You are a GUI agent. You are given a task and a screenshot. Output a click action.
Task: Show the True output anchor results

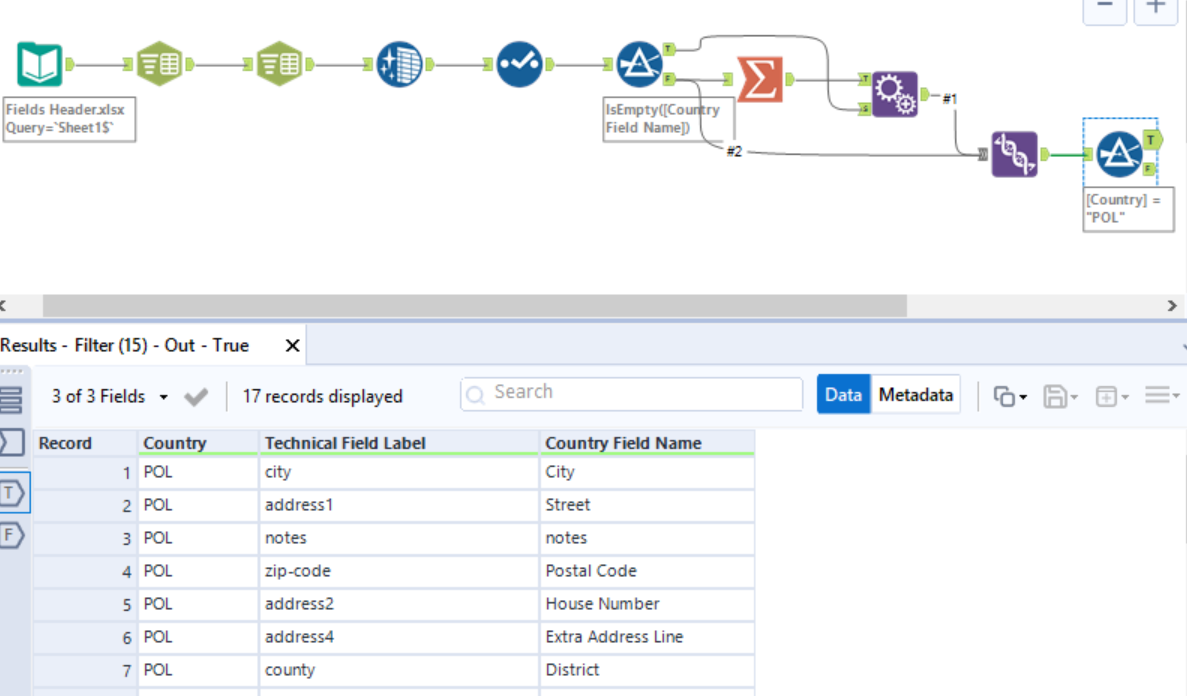(x=13, y=493)
